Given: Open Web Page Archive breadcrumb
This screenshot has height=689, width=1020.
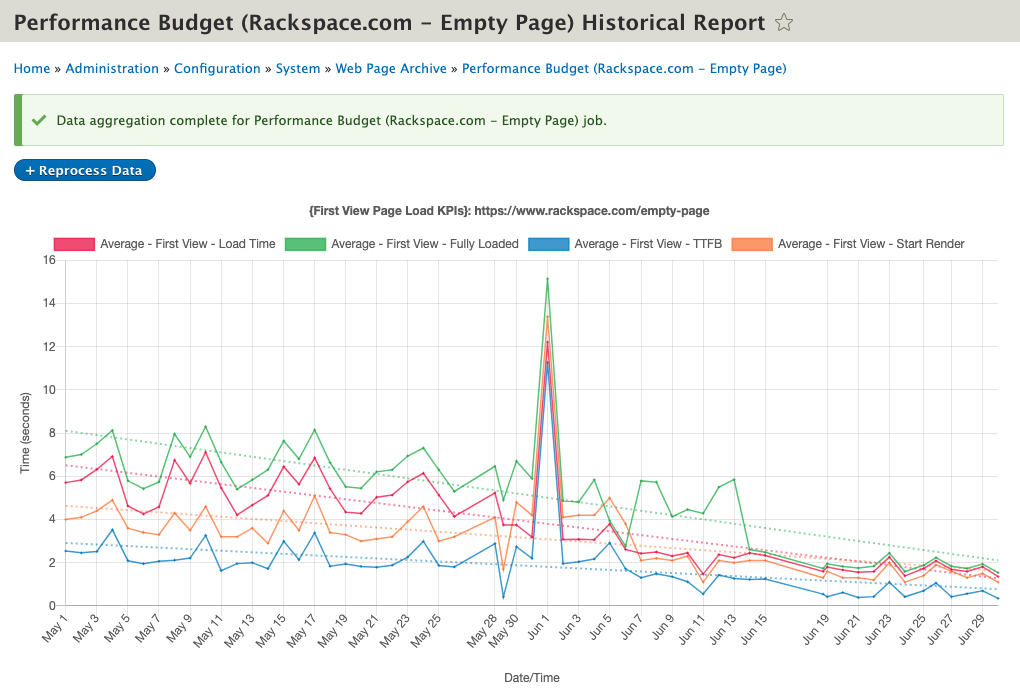Looking at the screenshot, I should tap(391, 68).
